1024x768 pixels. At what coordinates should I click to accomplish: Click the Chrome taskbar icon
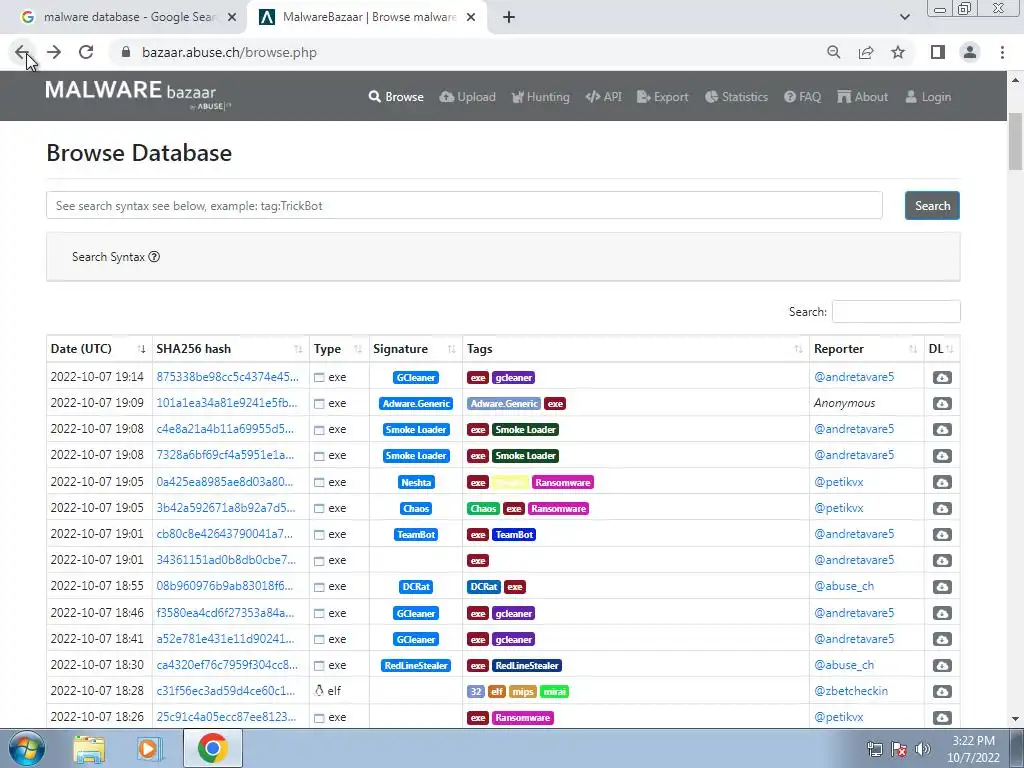click(x=212, y=748)
